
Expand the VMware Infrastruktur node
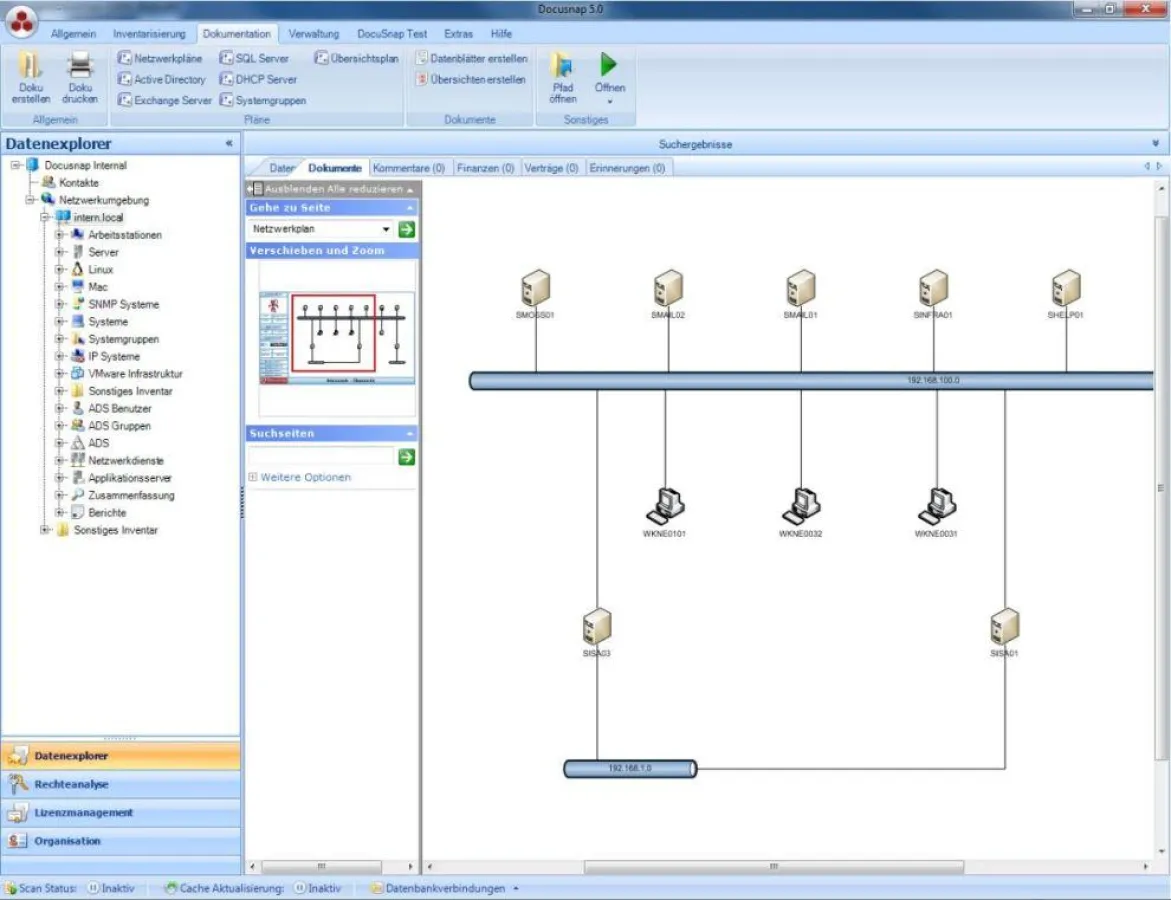click(60, 374)
